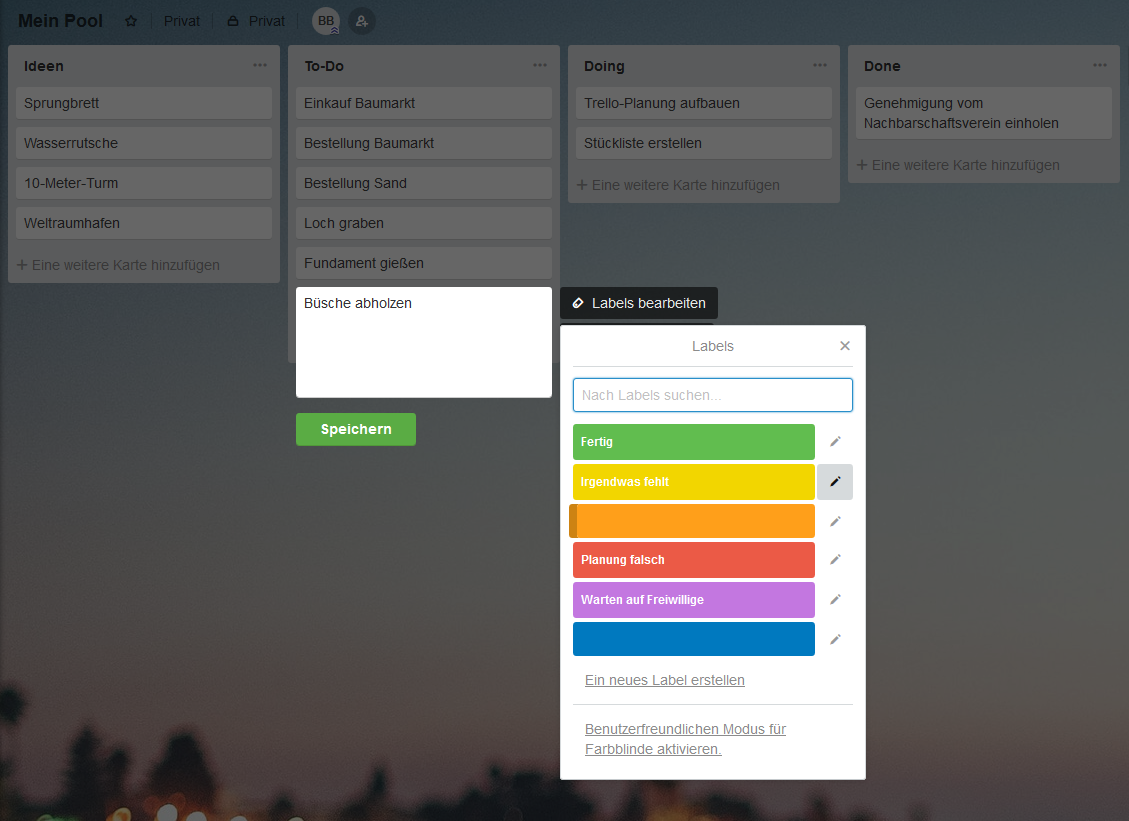Click the BB member avatar
1129x821 pixels.
tap(326, 21)
